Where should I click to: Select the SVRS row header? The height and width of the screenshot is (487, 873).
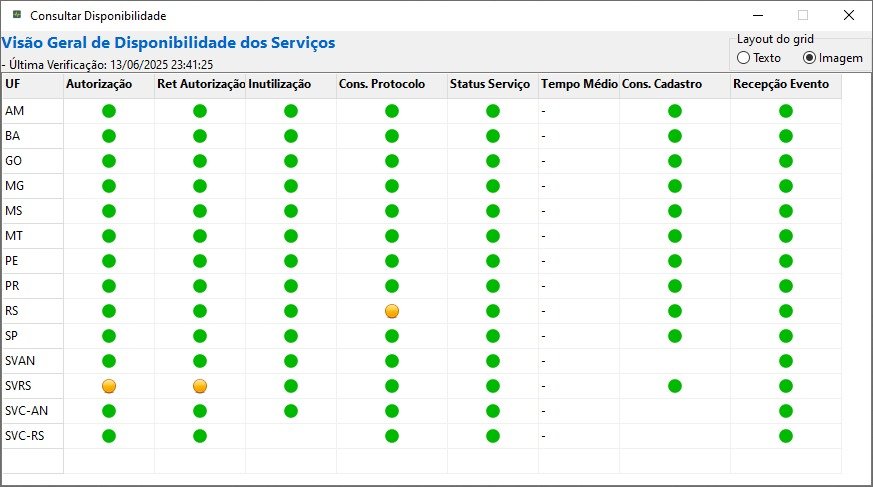(x=33, y=386)
